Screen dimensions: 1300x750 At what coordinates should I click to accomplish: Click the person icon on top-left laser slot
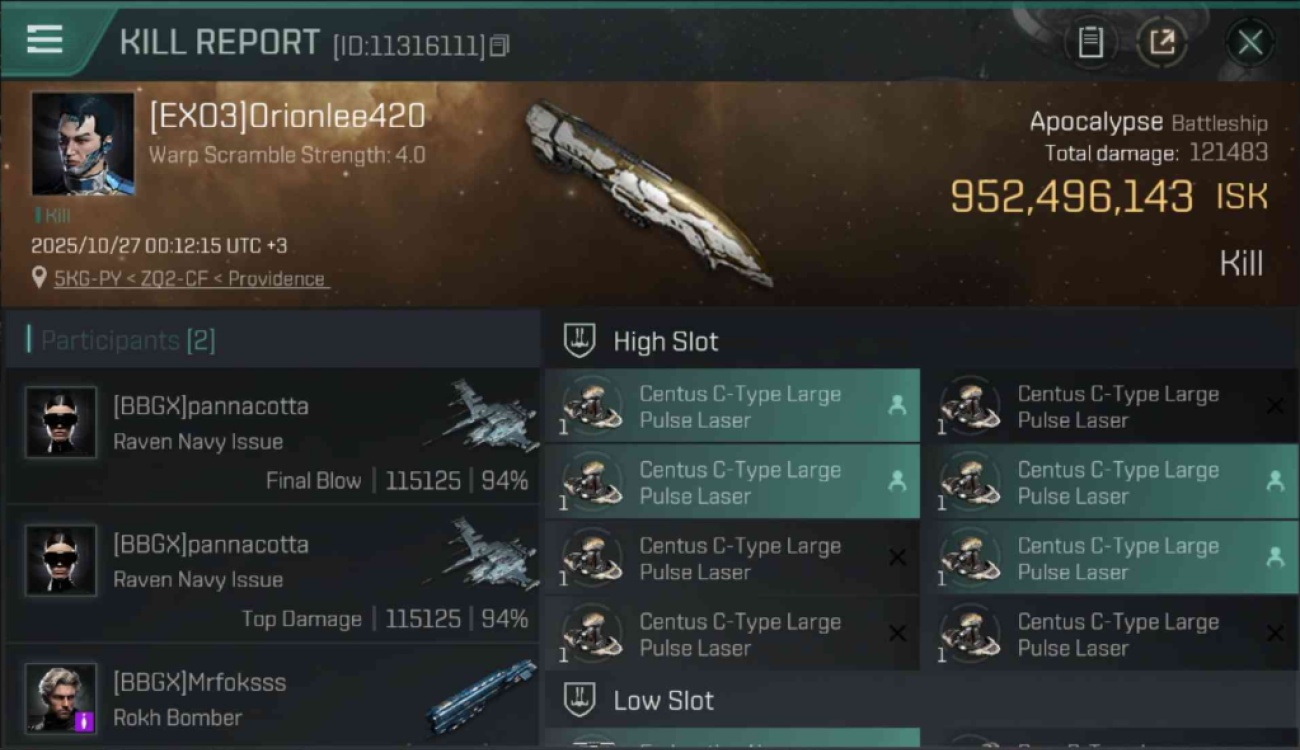click(x=897, y=405)
